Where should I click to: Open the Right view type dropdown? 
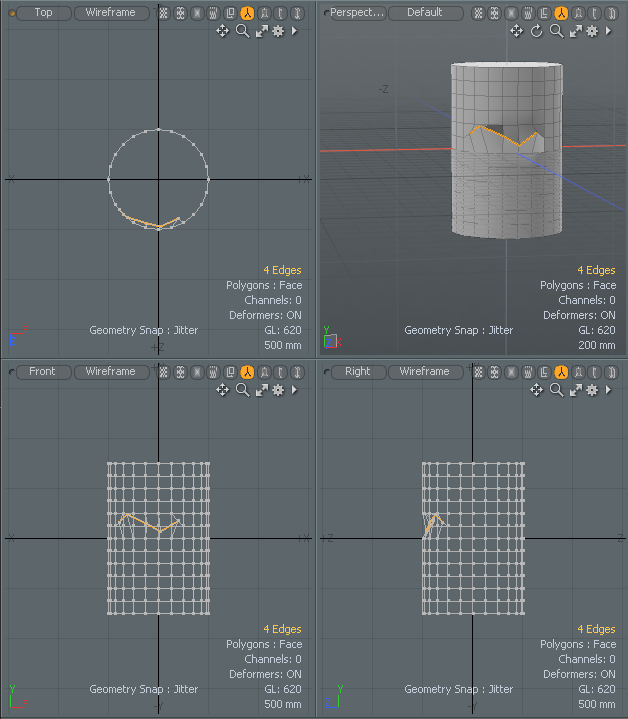pyautogui.click(x=357, y=372)
